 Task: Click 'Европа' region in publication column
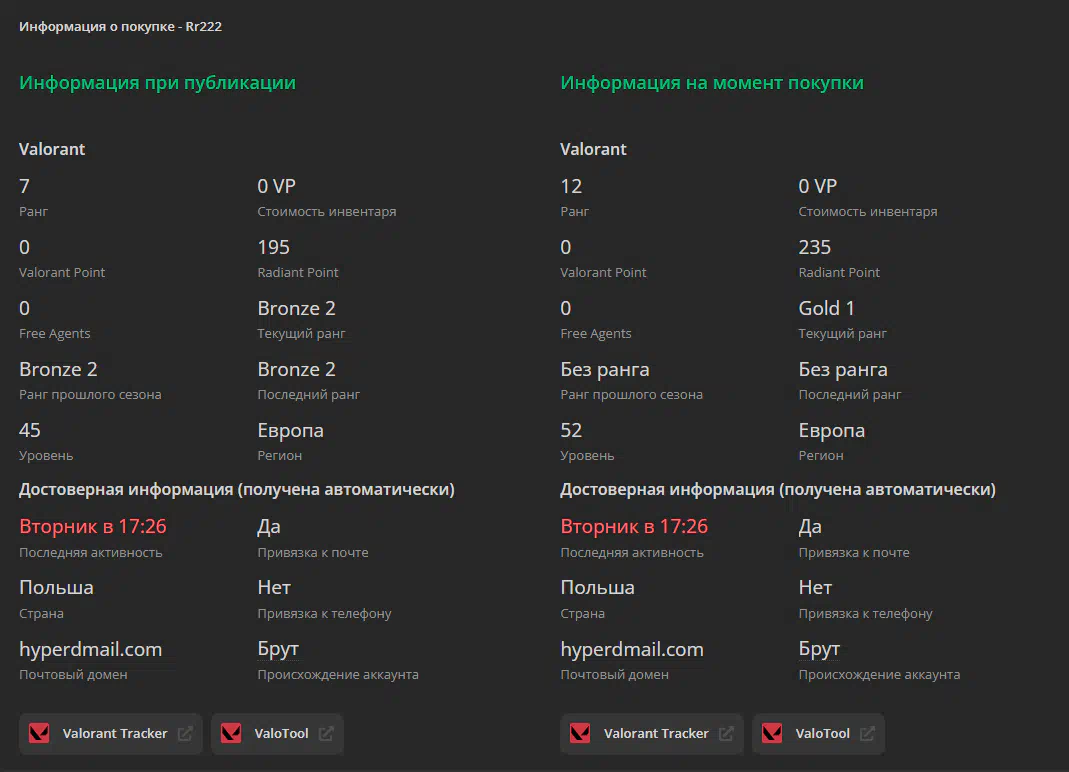(x=290, y=430)
